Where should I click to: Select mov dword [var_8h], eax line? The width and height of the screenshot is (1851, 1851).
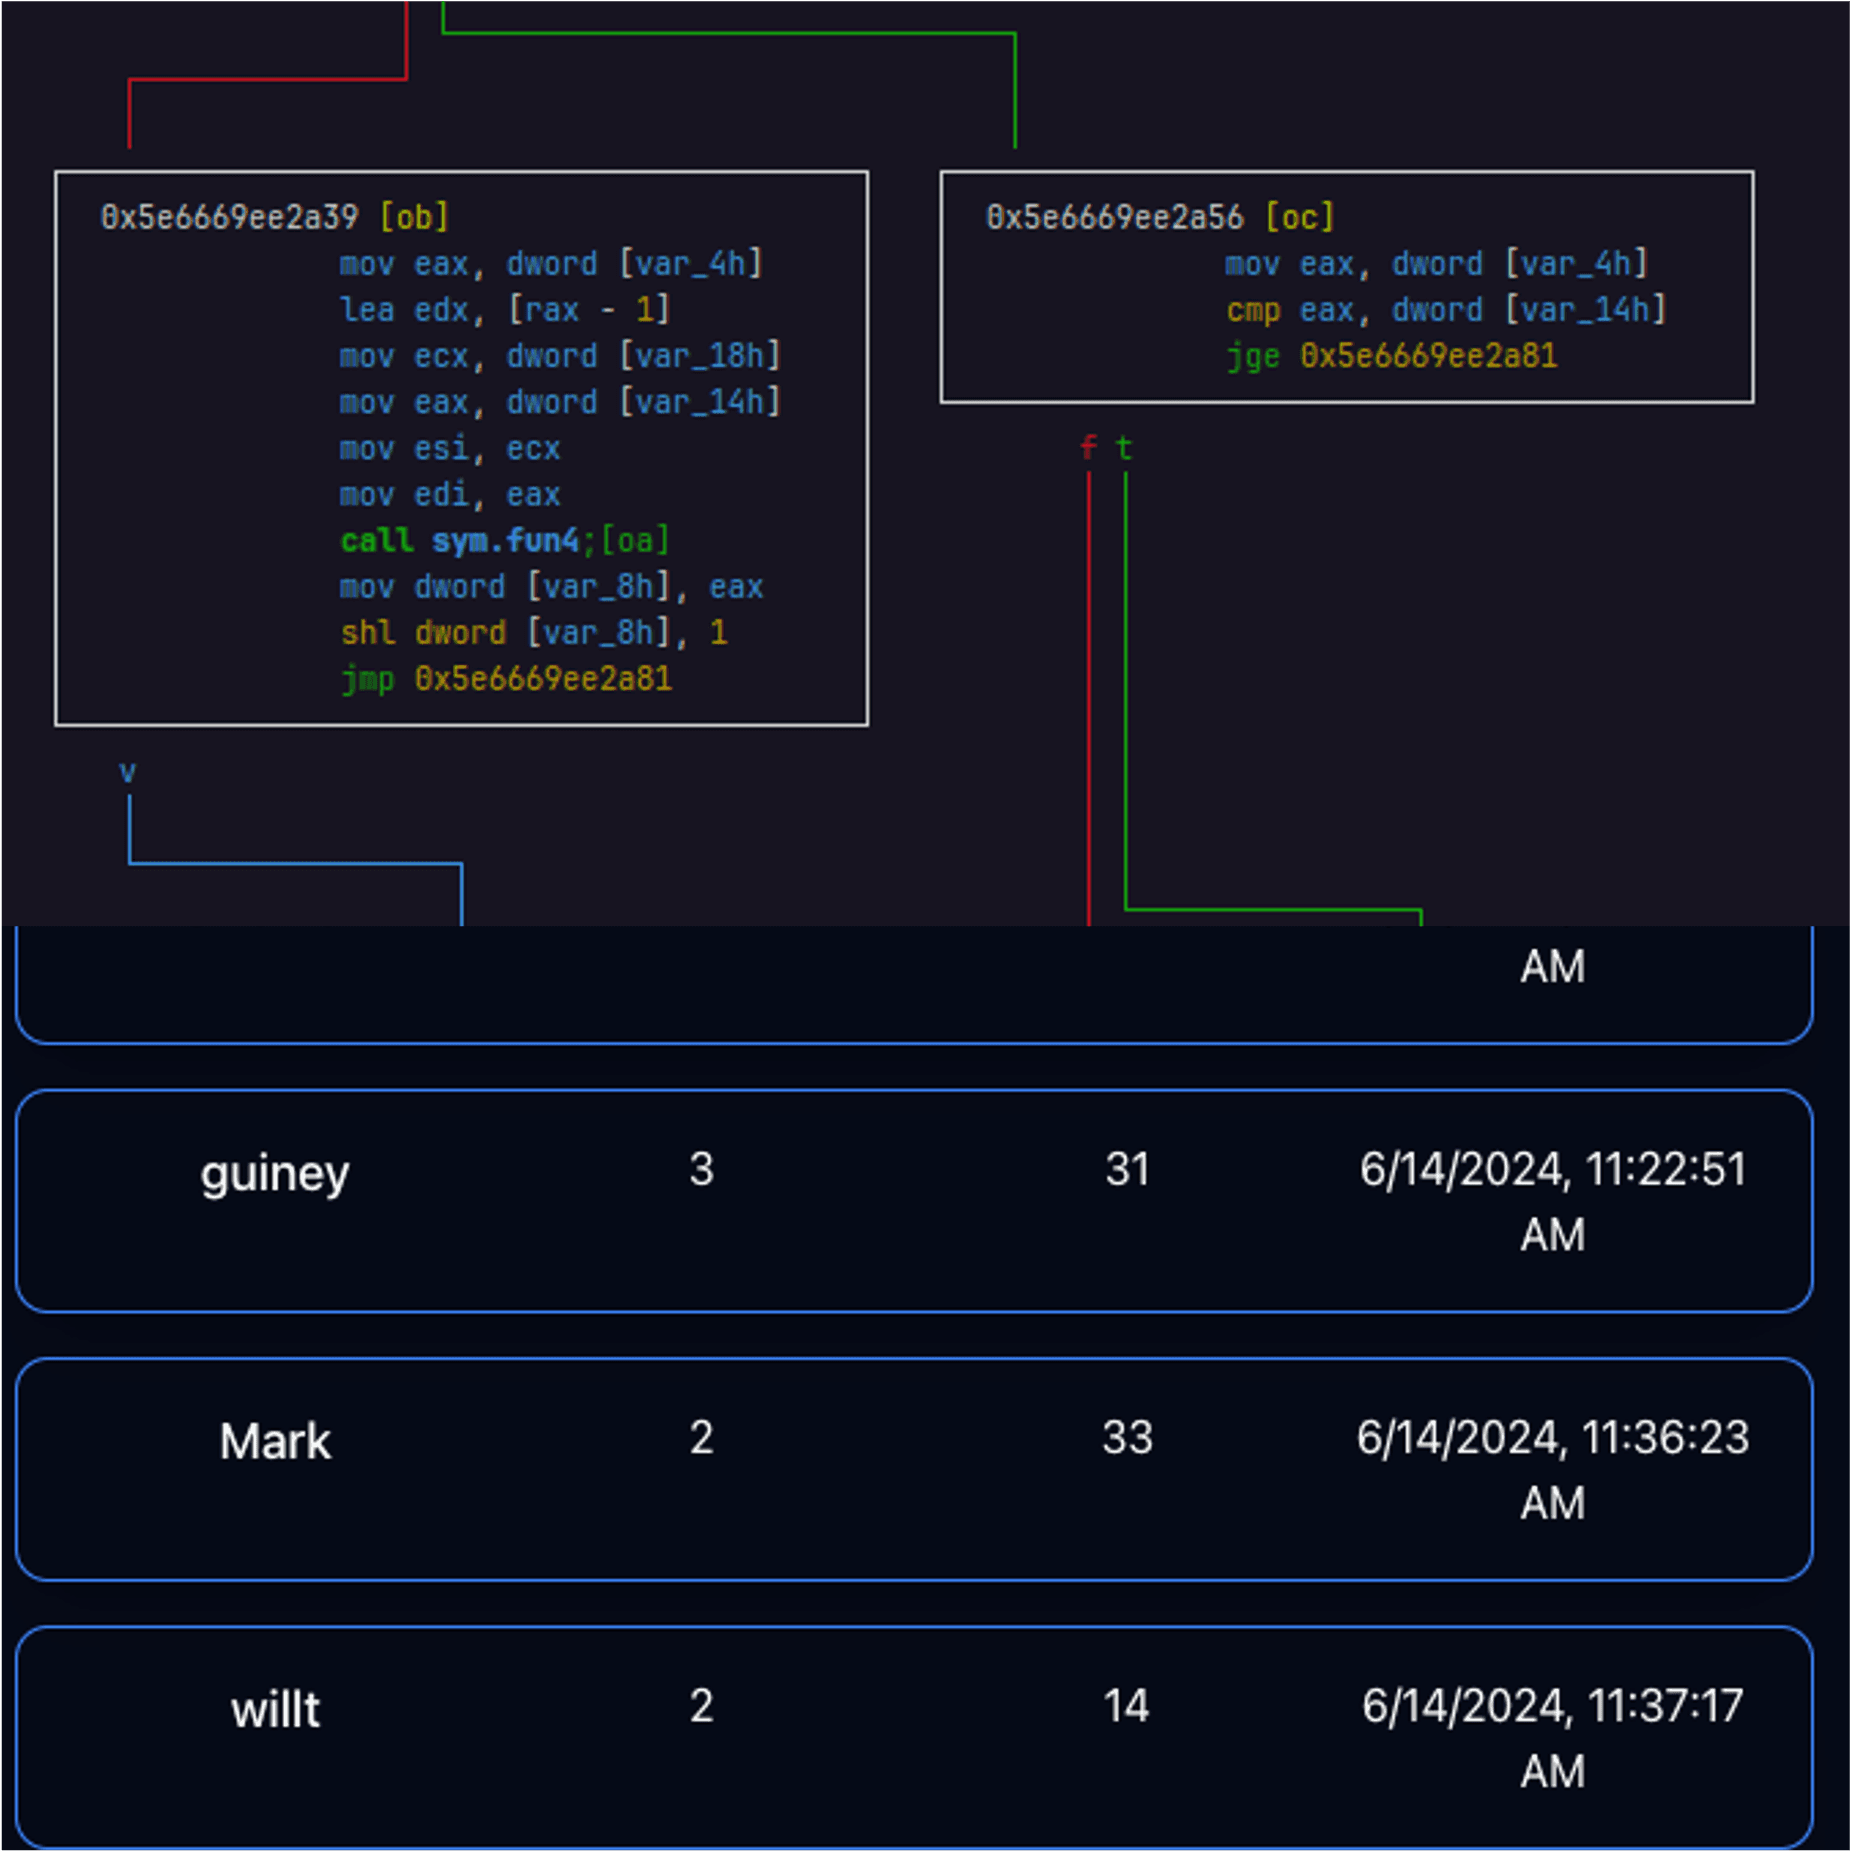coord(552,586)
